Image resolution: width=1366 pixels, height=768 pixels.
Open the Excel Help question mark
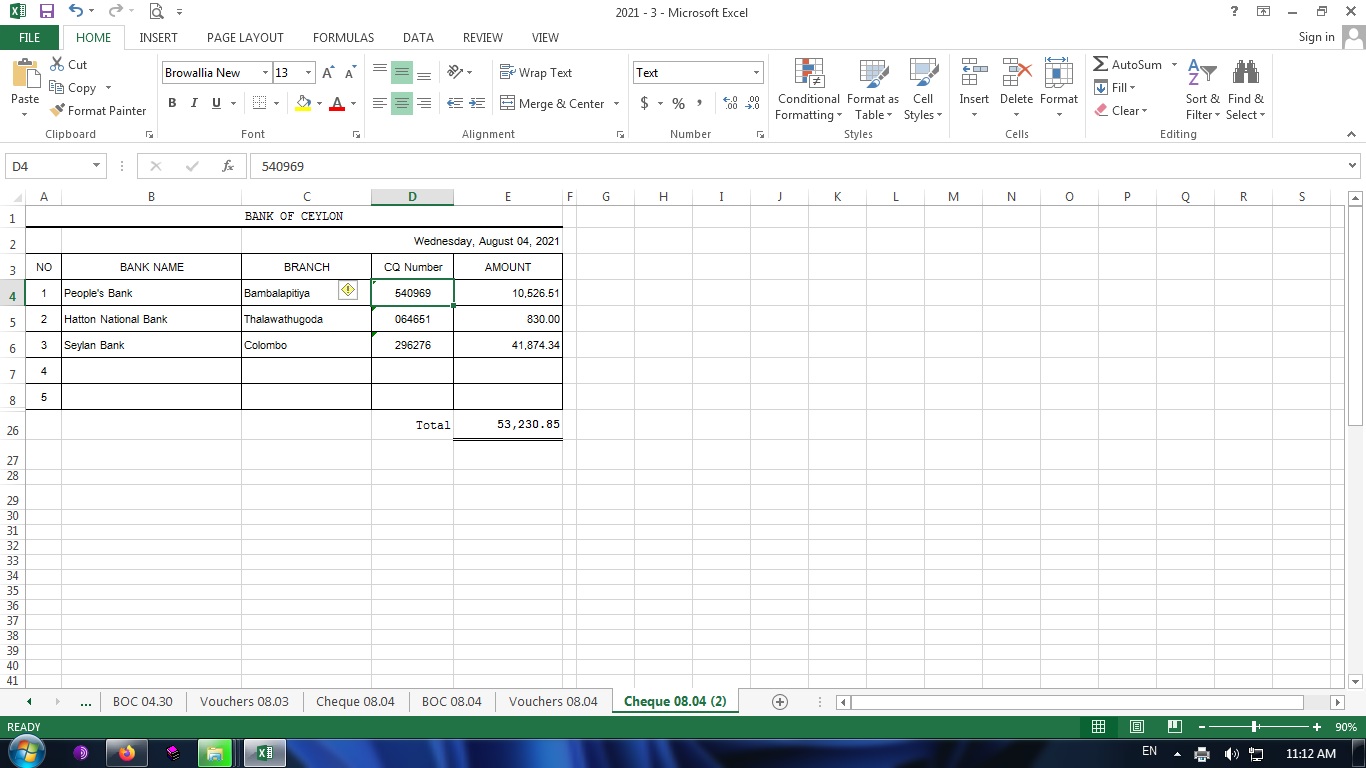(x=1234, y=12)
